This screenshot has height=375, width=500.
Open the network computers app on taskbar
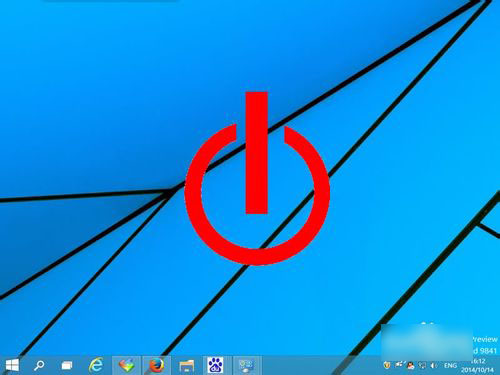pos(247,365)
